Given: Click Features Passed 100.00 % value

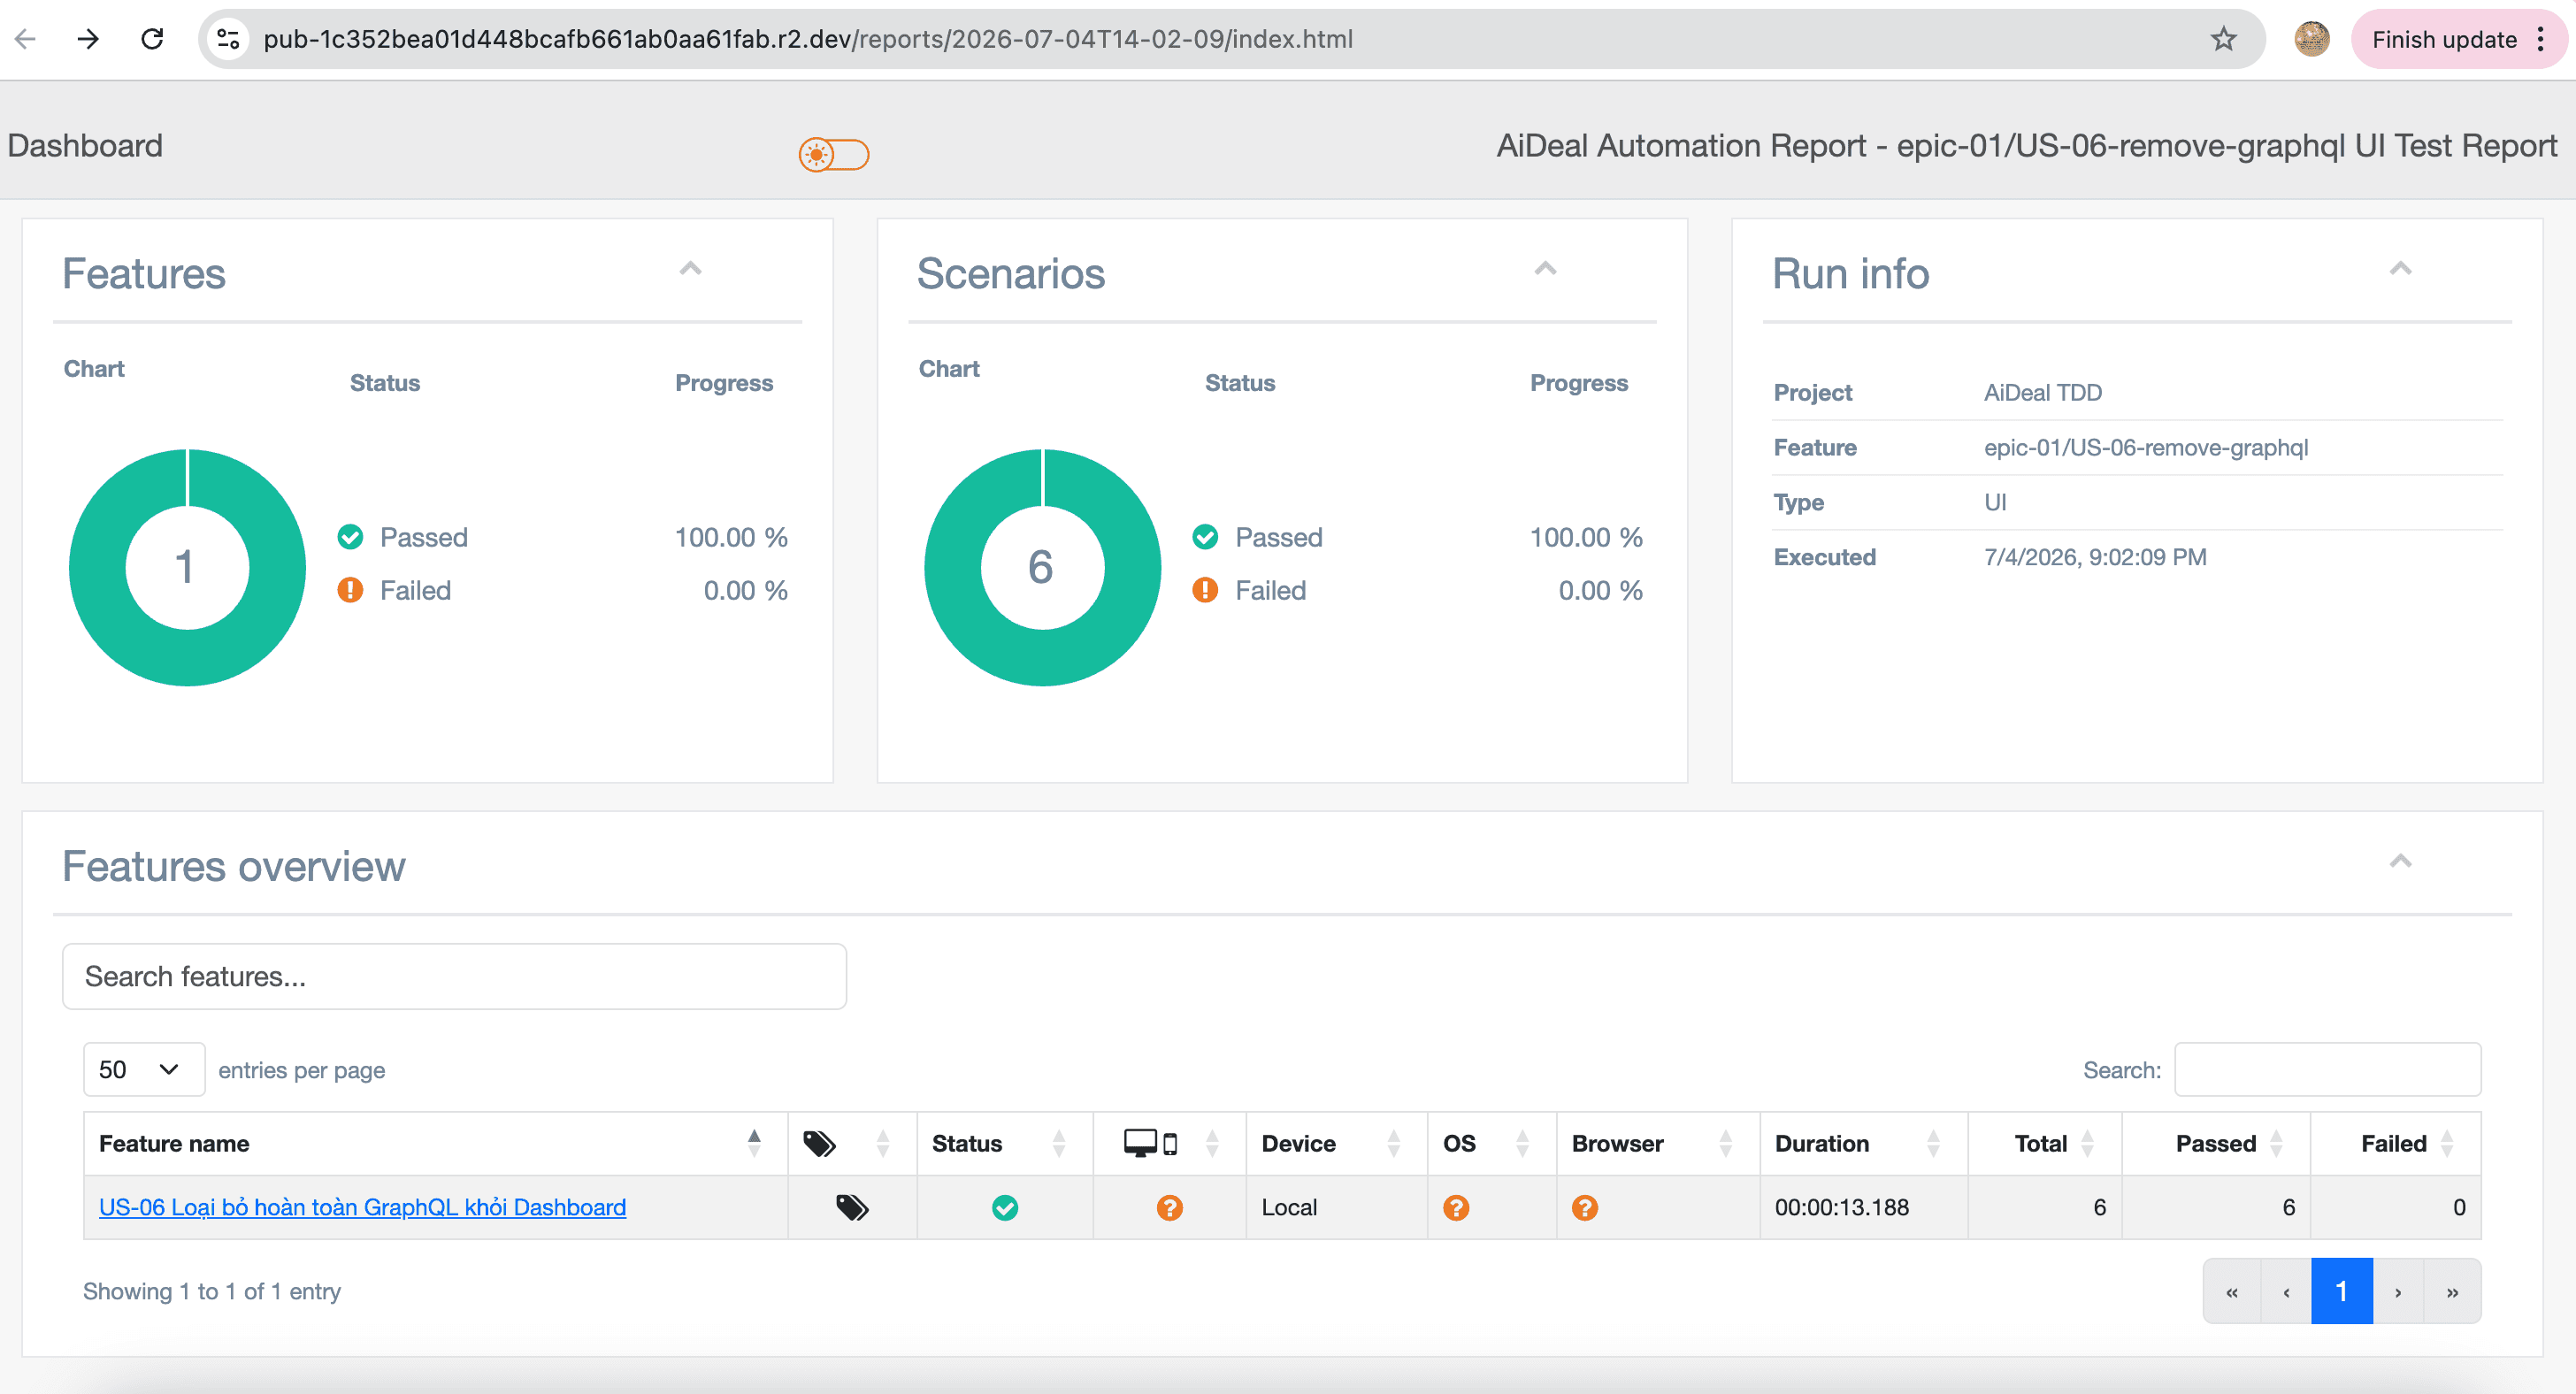Looking at the screenshot, I should coord(731,537).
